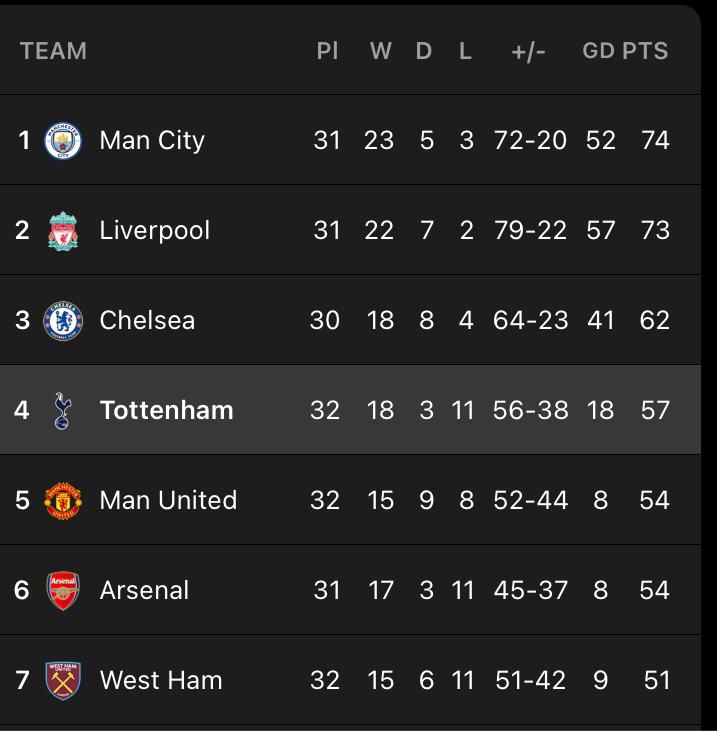Select Arsenal's 45-37 goals record
Screen dimensions: 717x731
pyautogui.click(x=531, y=590)
